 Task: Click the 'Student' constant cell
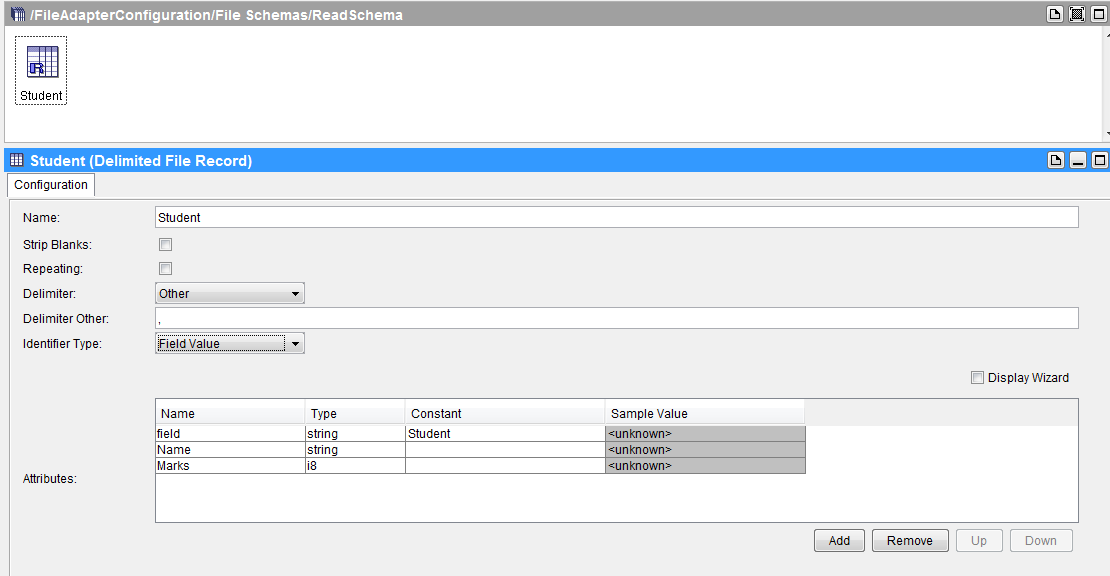(505, 434)
